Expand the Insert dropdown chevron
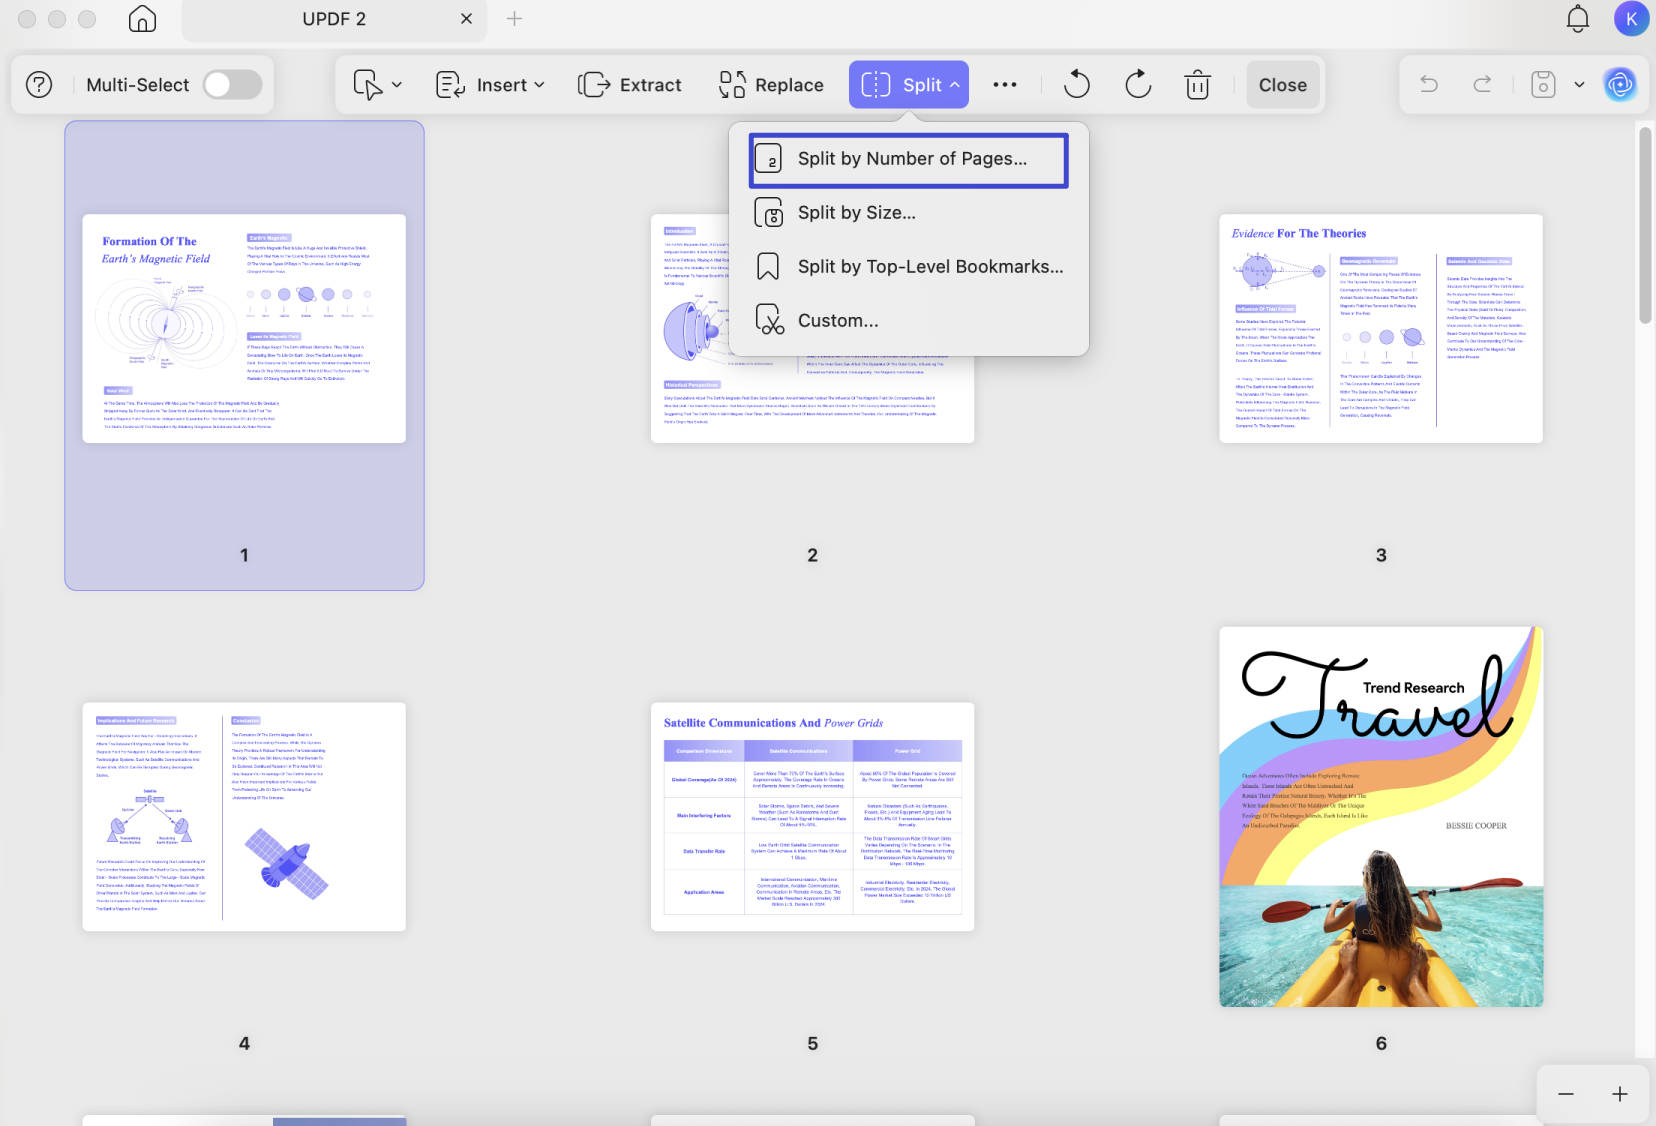Image resolution: width=1656 pixels, height=1126 pixels. 540,85
